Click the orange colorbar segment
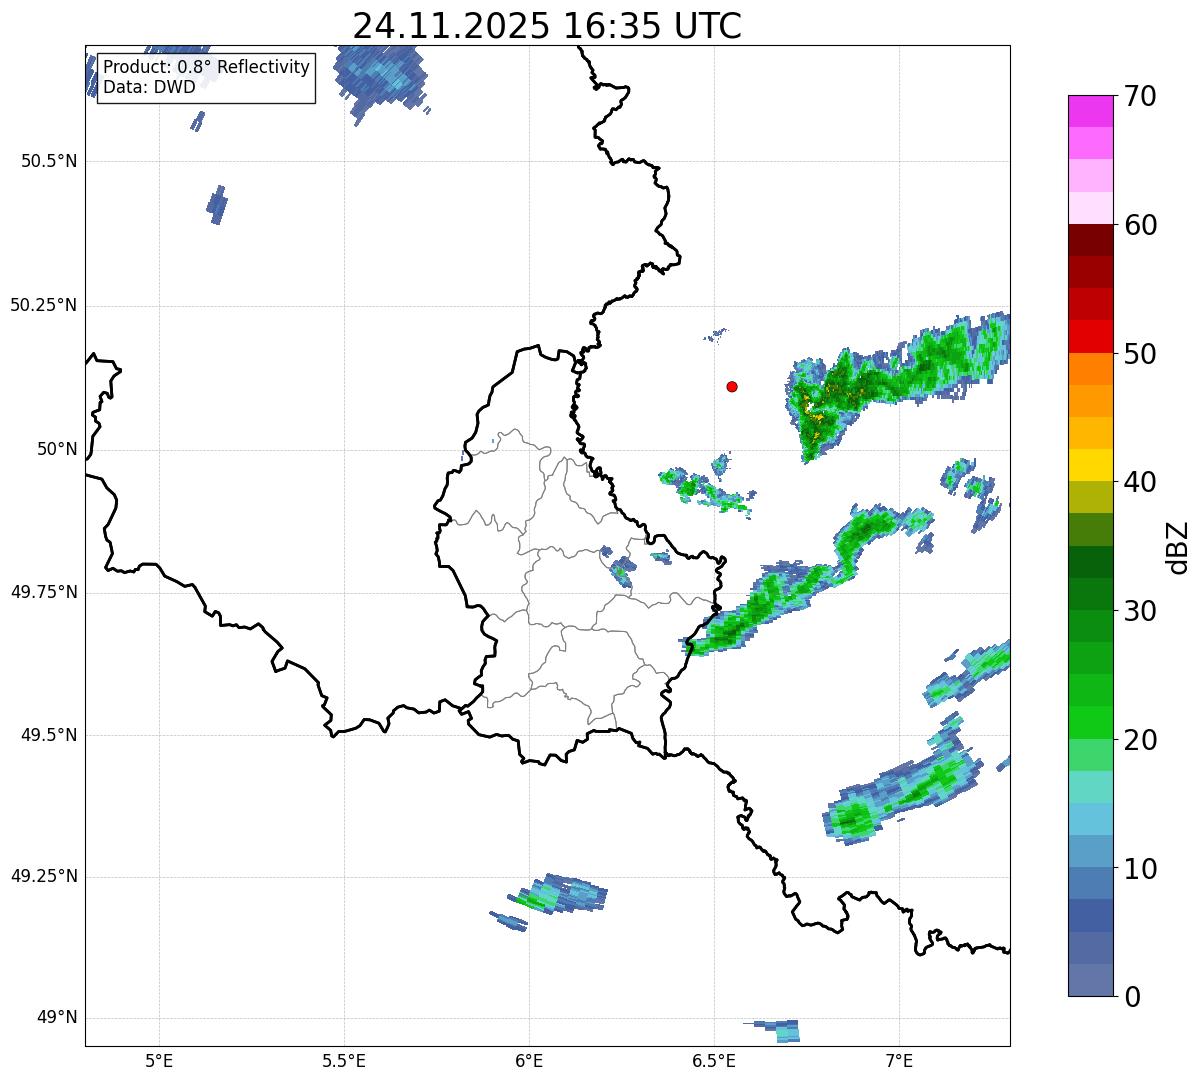Viewport: 1202px width, 1081px height. [1091, 369]
